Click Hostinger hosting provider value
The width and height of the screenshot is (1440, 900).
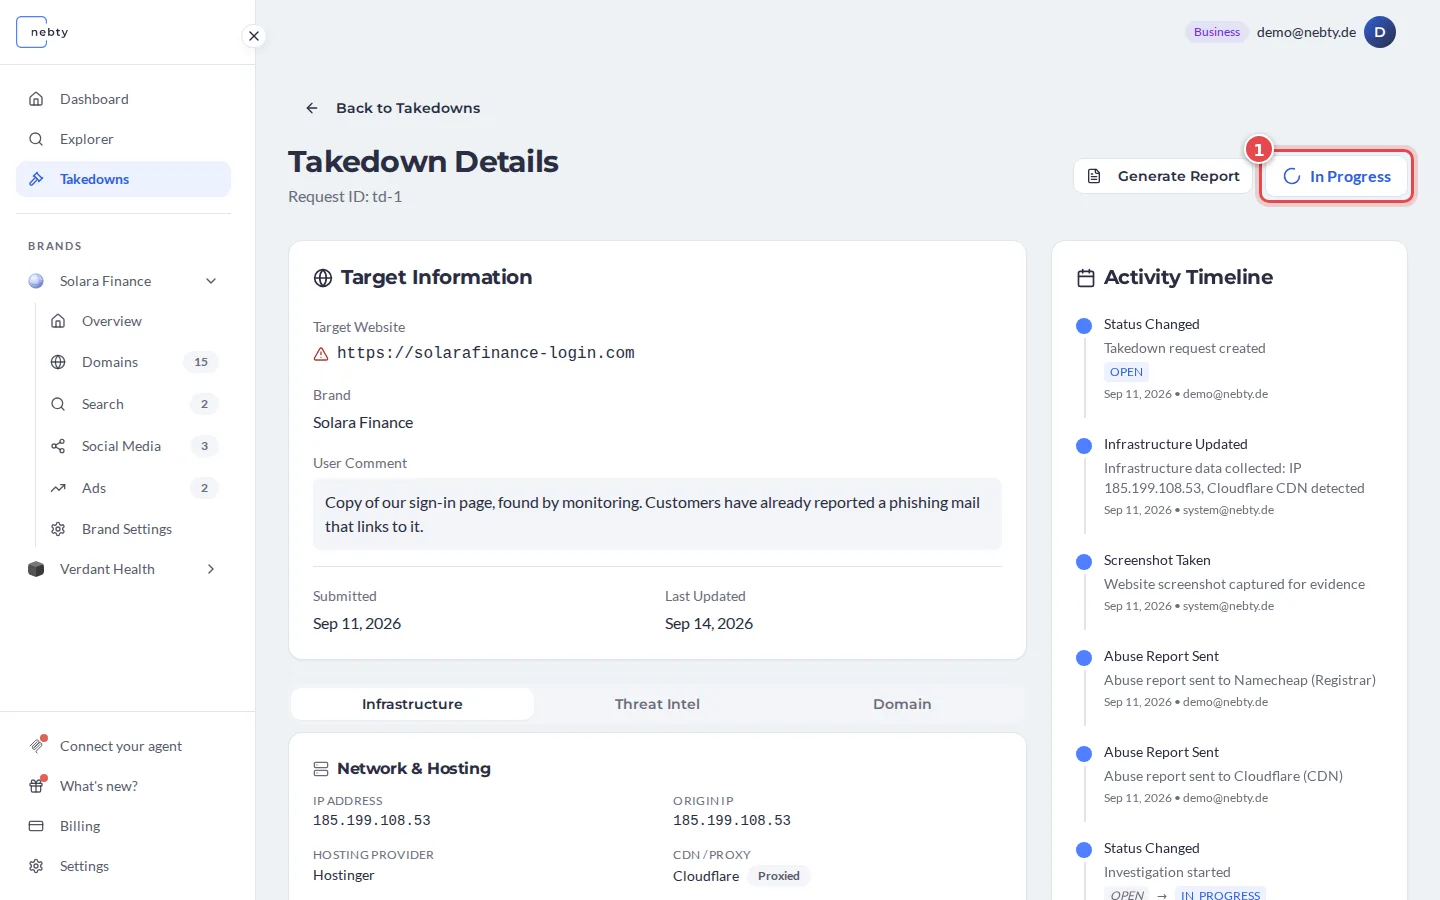(344, 875)
